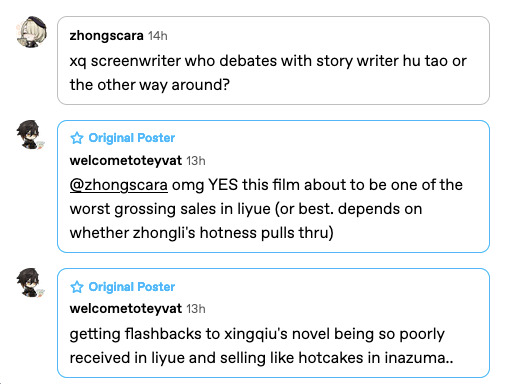This screenshot has width=506, height=384.
Task: Click reply text about xingqiu's novel flashbacks
Action: point(261,346)
